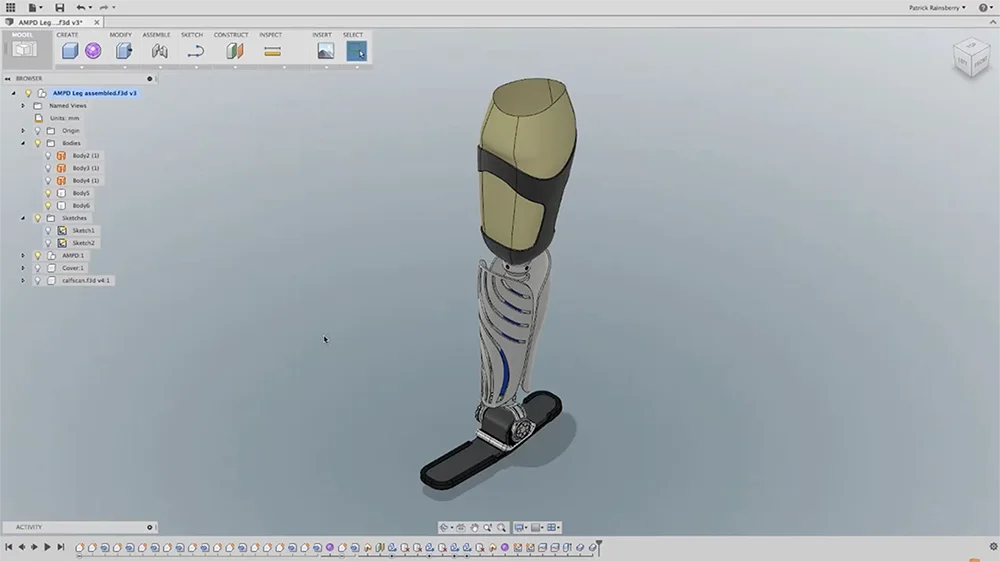Open the Patrick Rainsberry account menu
Screen dimensions: 1000x562
[936, 8]
